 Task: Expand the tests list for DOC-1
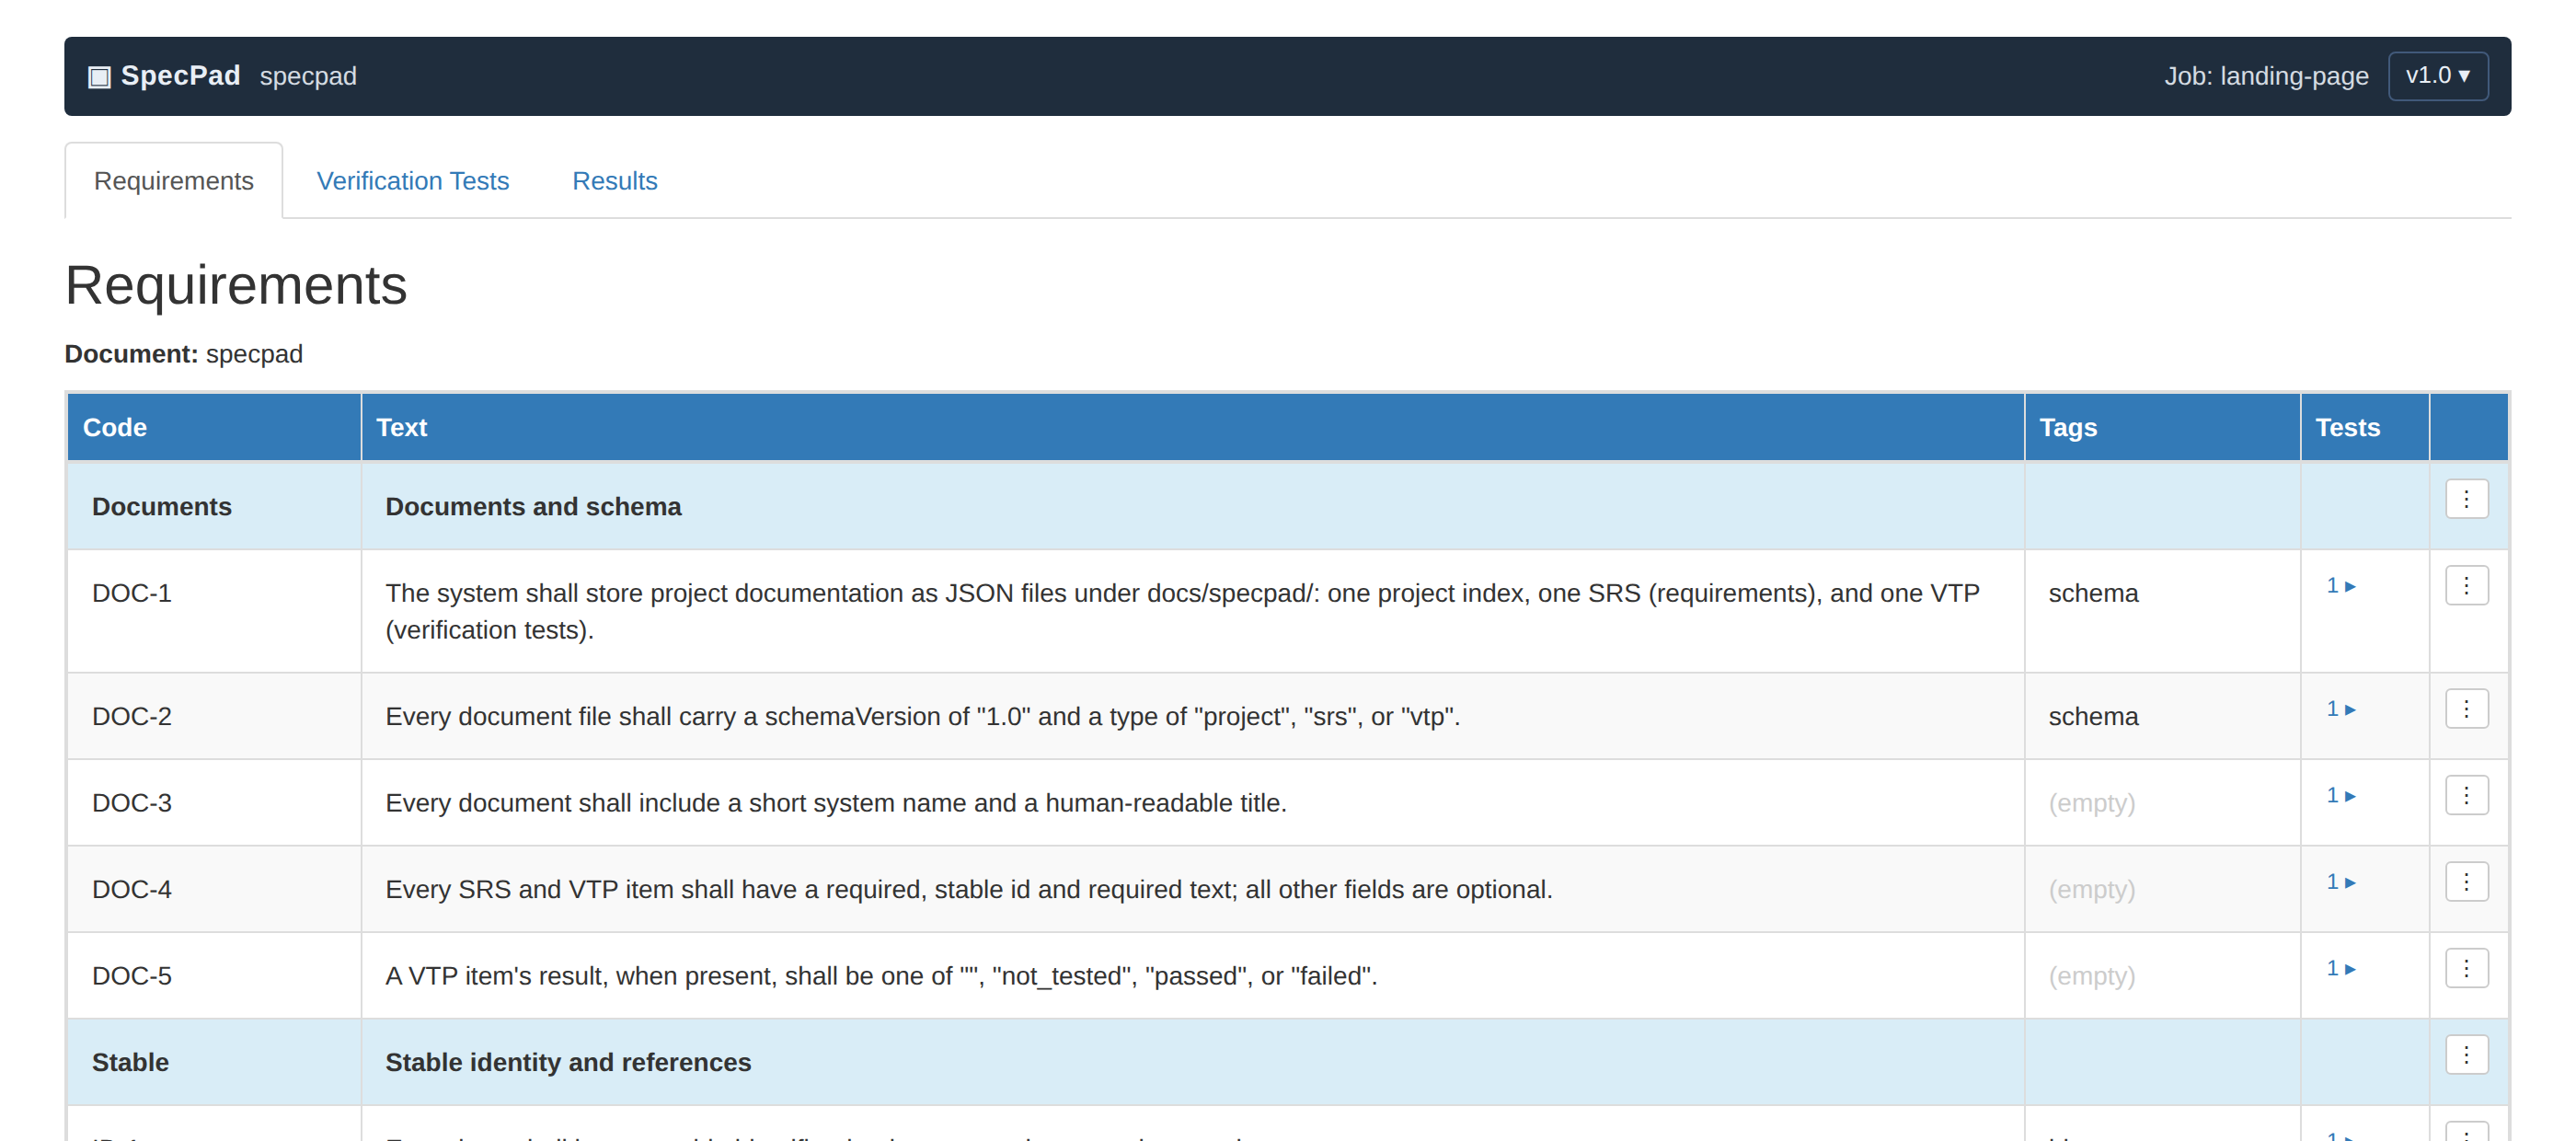(2341, 586)
